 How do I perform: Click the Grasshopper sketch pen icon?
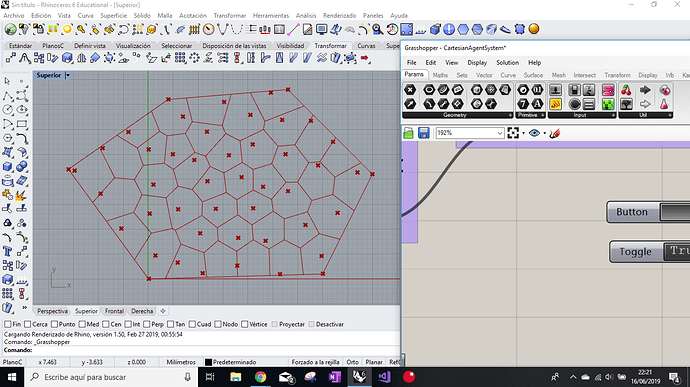(x=554, y=133)
